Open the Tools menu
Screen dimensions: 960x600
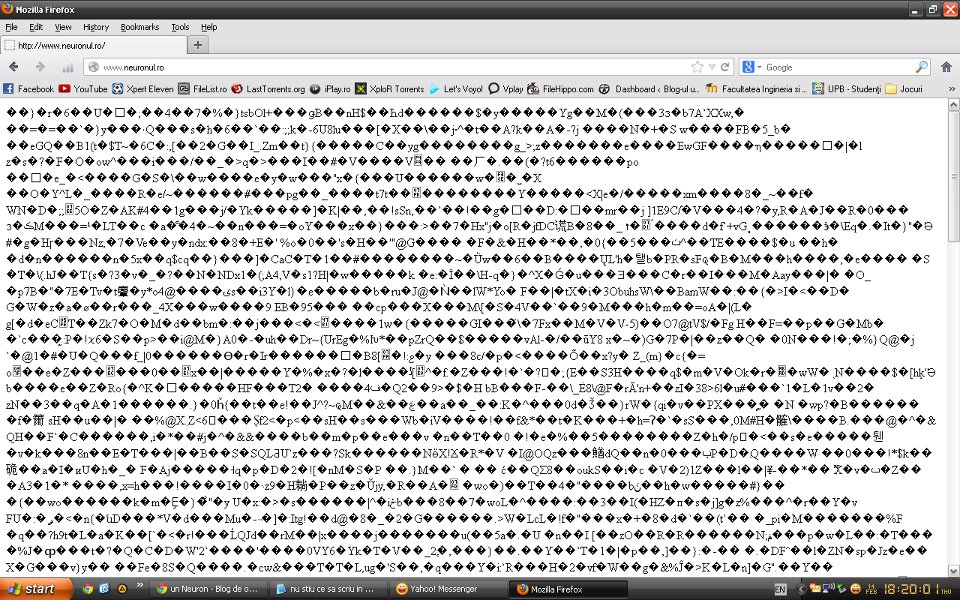(x=180, y=27)
